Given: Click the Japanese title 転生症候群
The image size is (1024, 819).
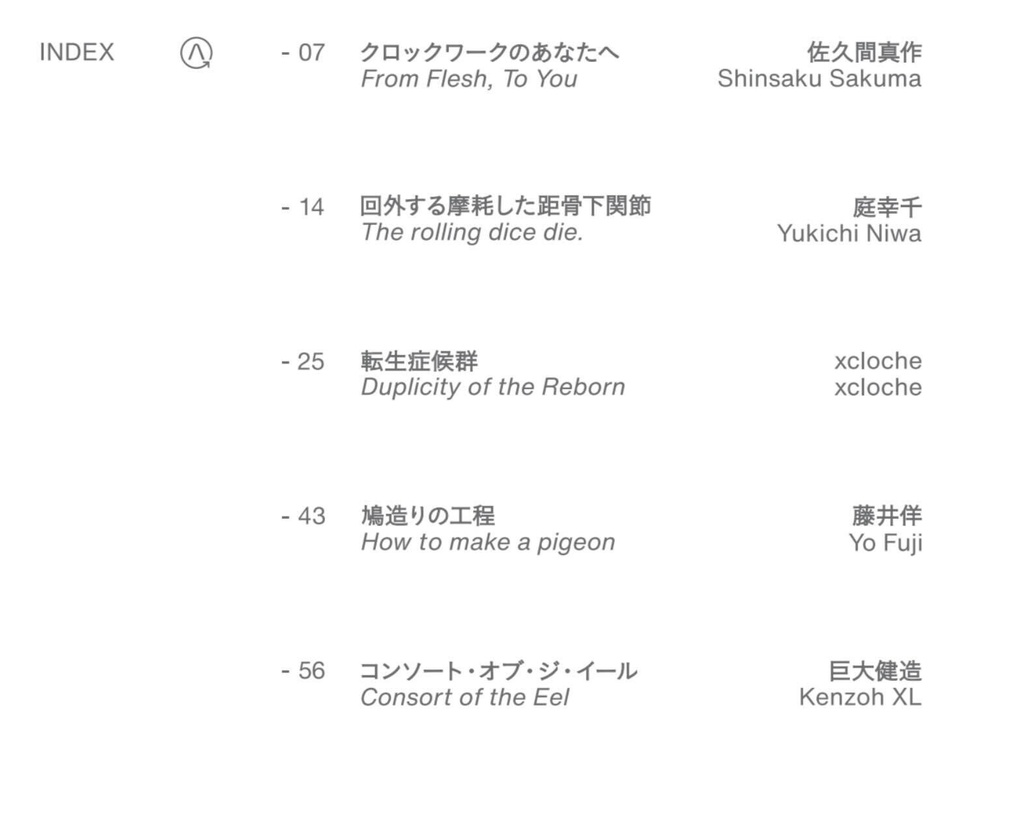Looking at the screenshot, I should [x=419, y=361].
